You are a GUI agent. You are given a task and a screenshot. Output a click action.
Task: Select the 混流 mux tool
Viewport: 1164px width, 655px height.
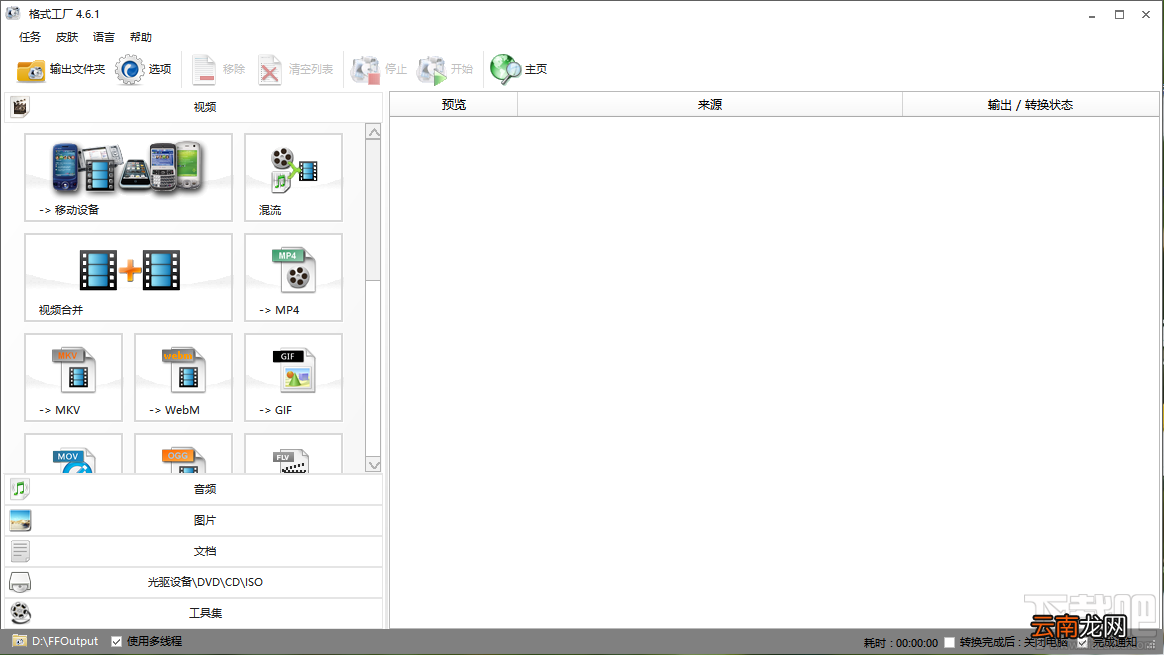point(293,177)
